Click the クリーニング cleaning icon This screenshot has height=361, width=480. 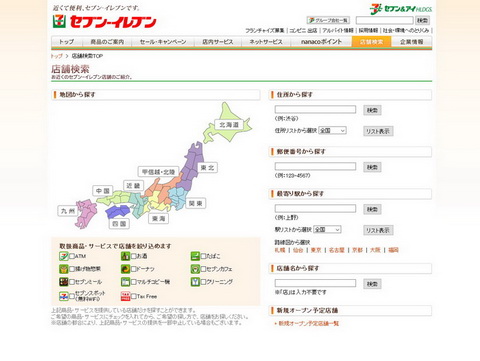[x=195, y=282]
